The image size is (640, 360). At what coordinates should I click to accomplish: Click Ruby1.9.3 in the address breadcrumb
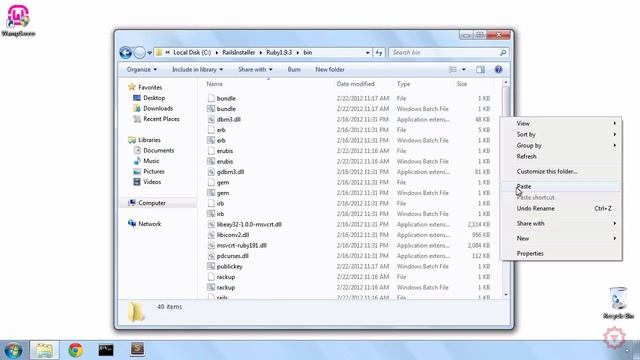[x=279, y=53]
